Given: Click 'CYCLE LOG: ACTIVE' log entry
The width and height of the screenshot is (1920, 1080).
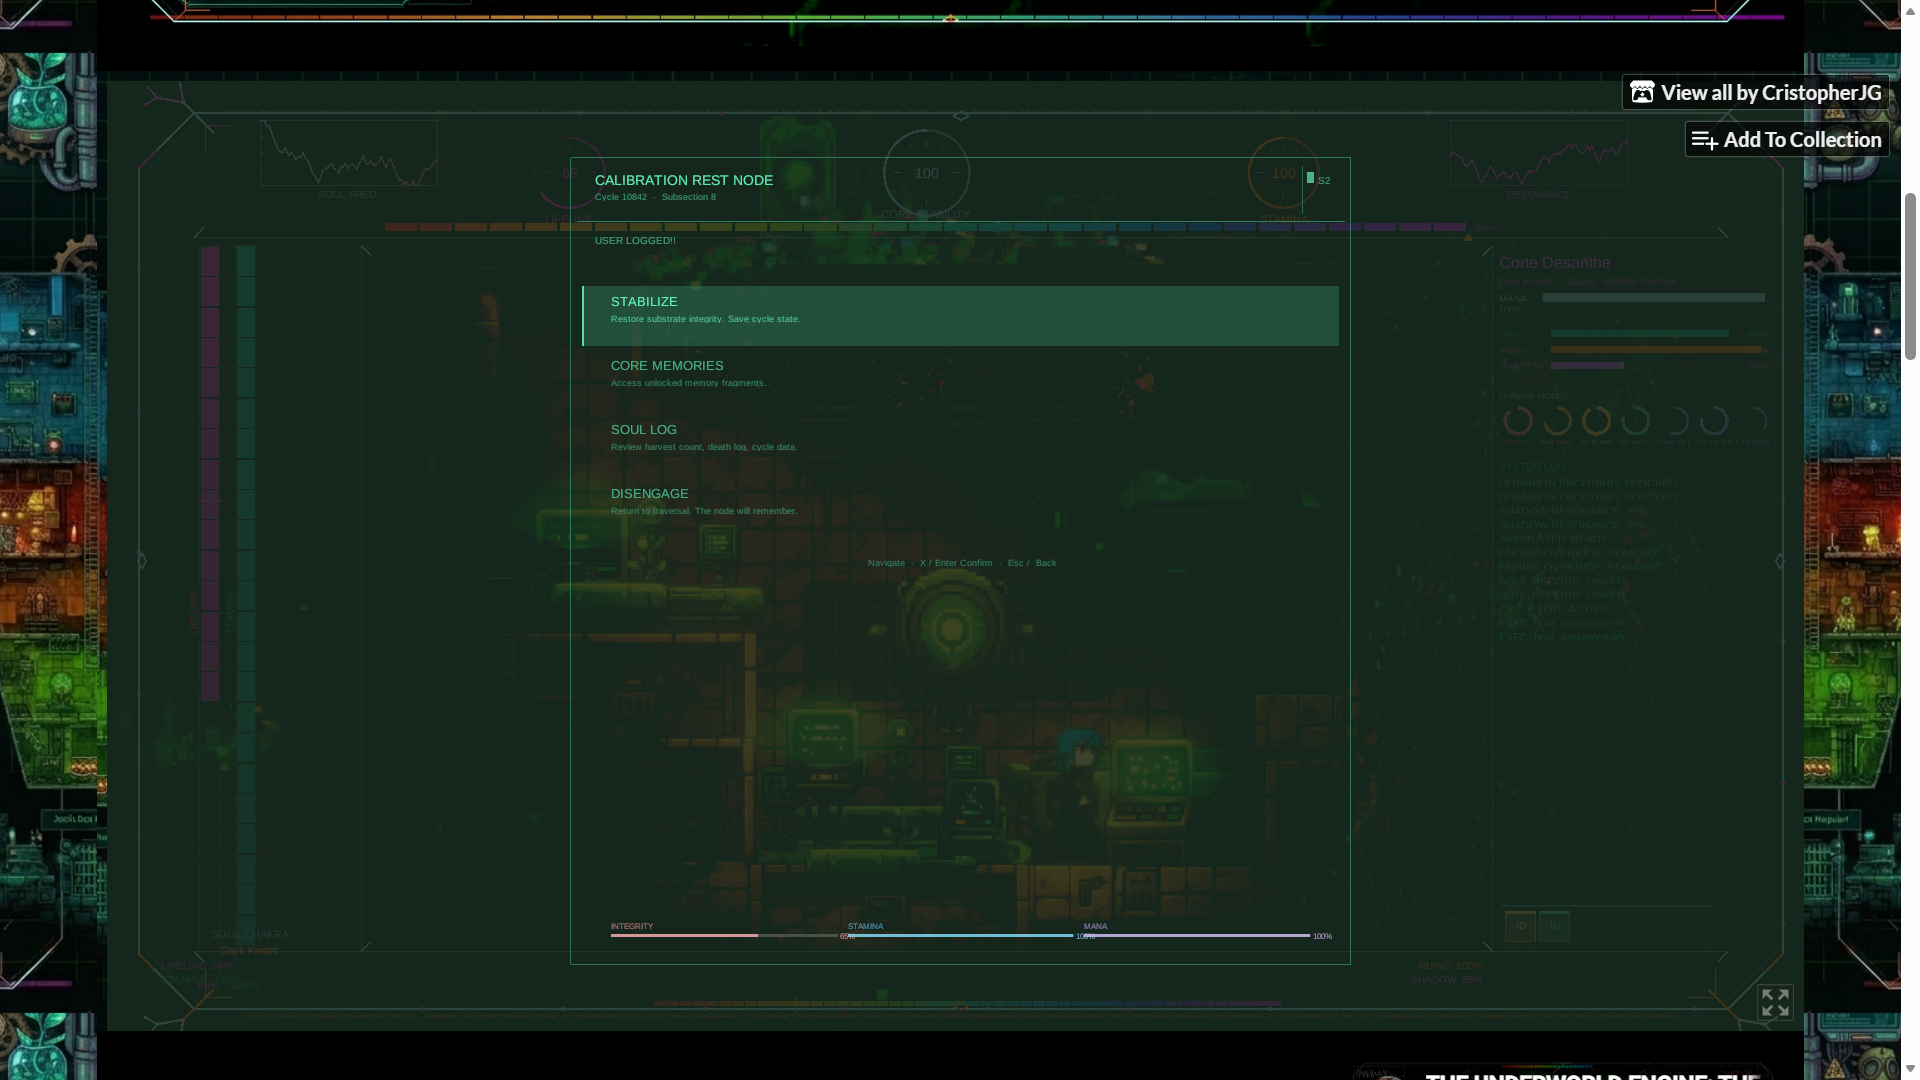Looking at the screenshot, I should pyautogui.click(x=1553, y=609).
